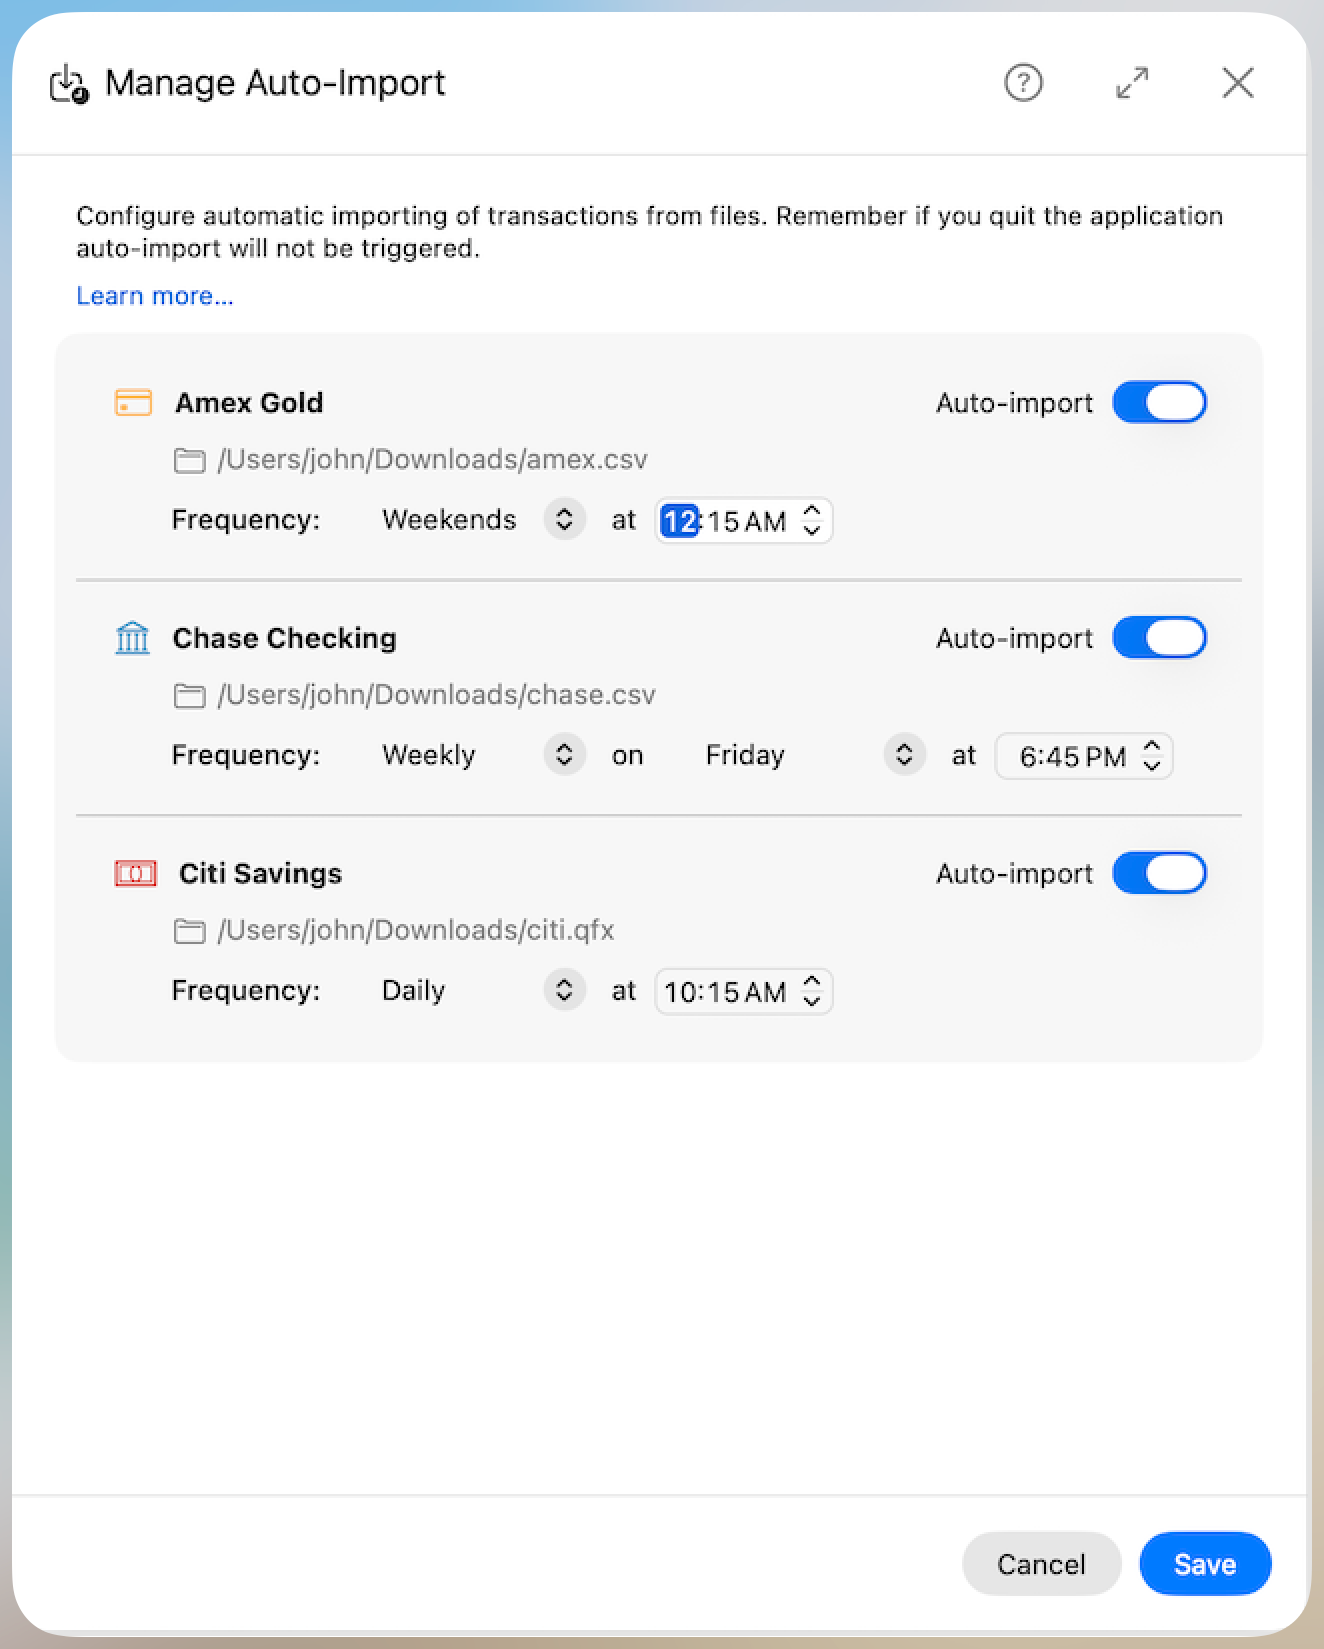
Task: Select the Chase Checking account name
Action: click(284, 637)
